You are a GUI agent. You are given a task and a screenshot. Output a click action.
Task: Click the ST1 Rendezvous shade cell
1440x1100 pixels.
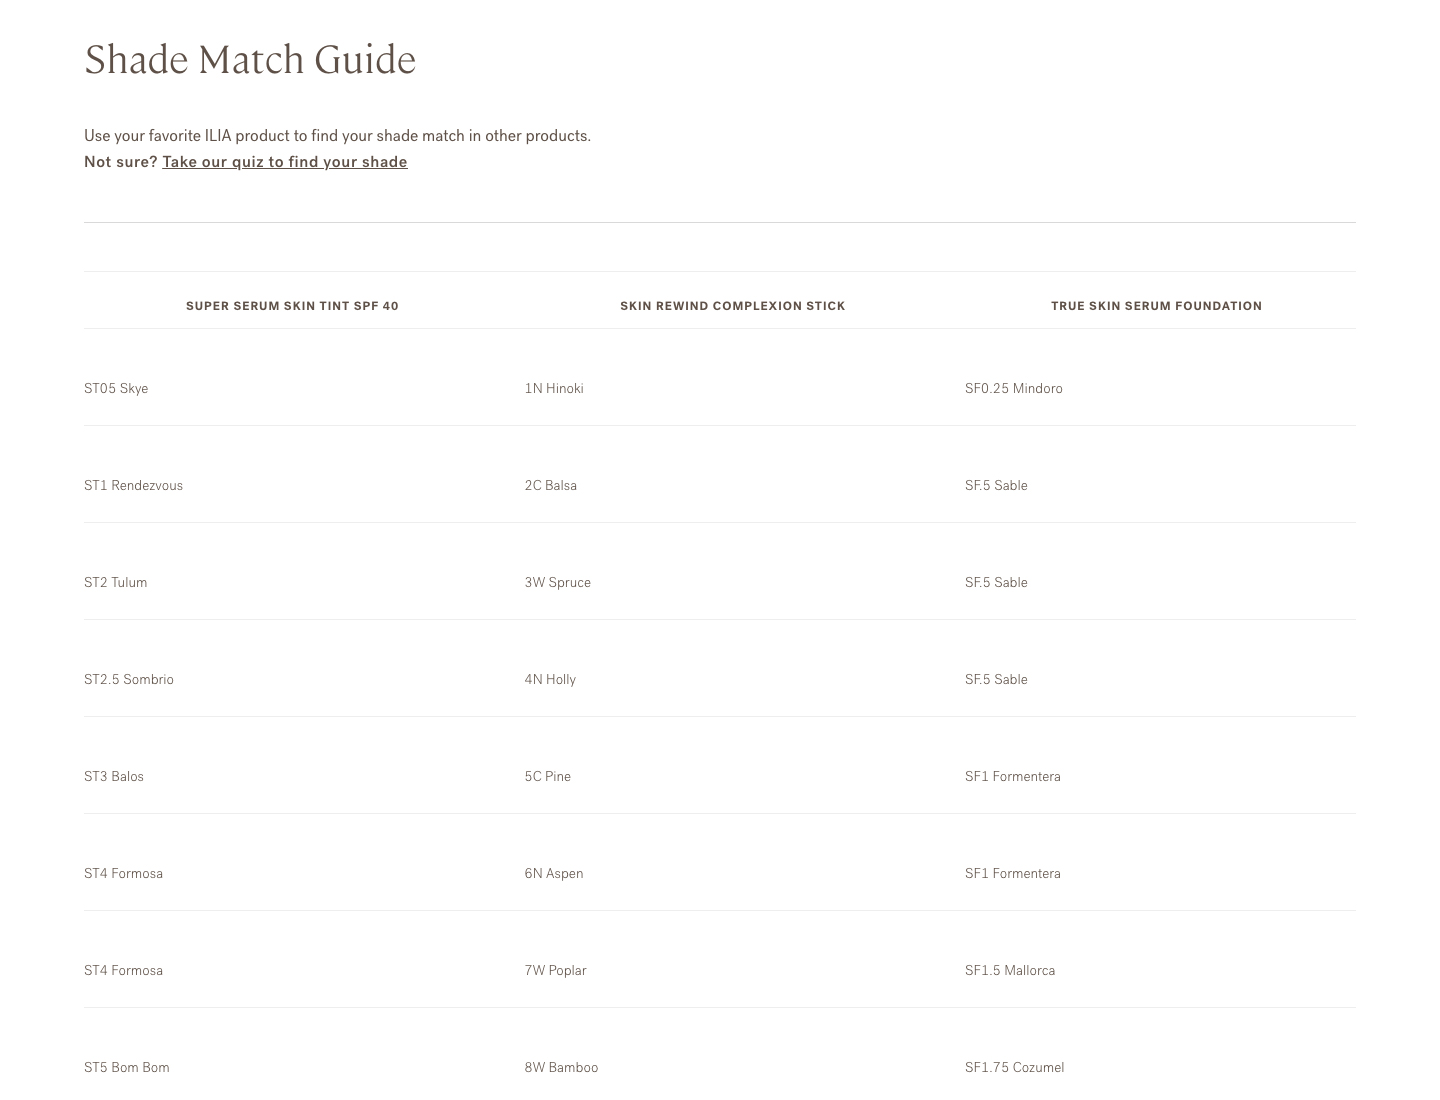coord(133,486)
